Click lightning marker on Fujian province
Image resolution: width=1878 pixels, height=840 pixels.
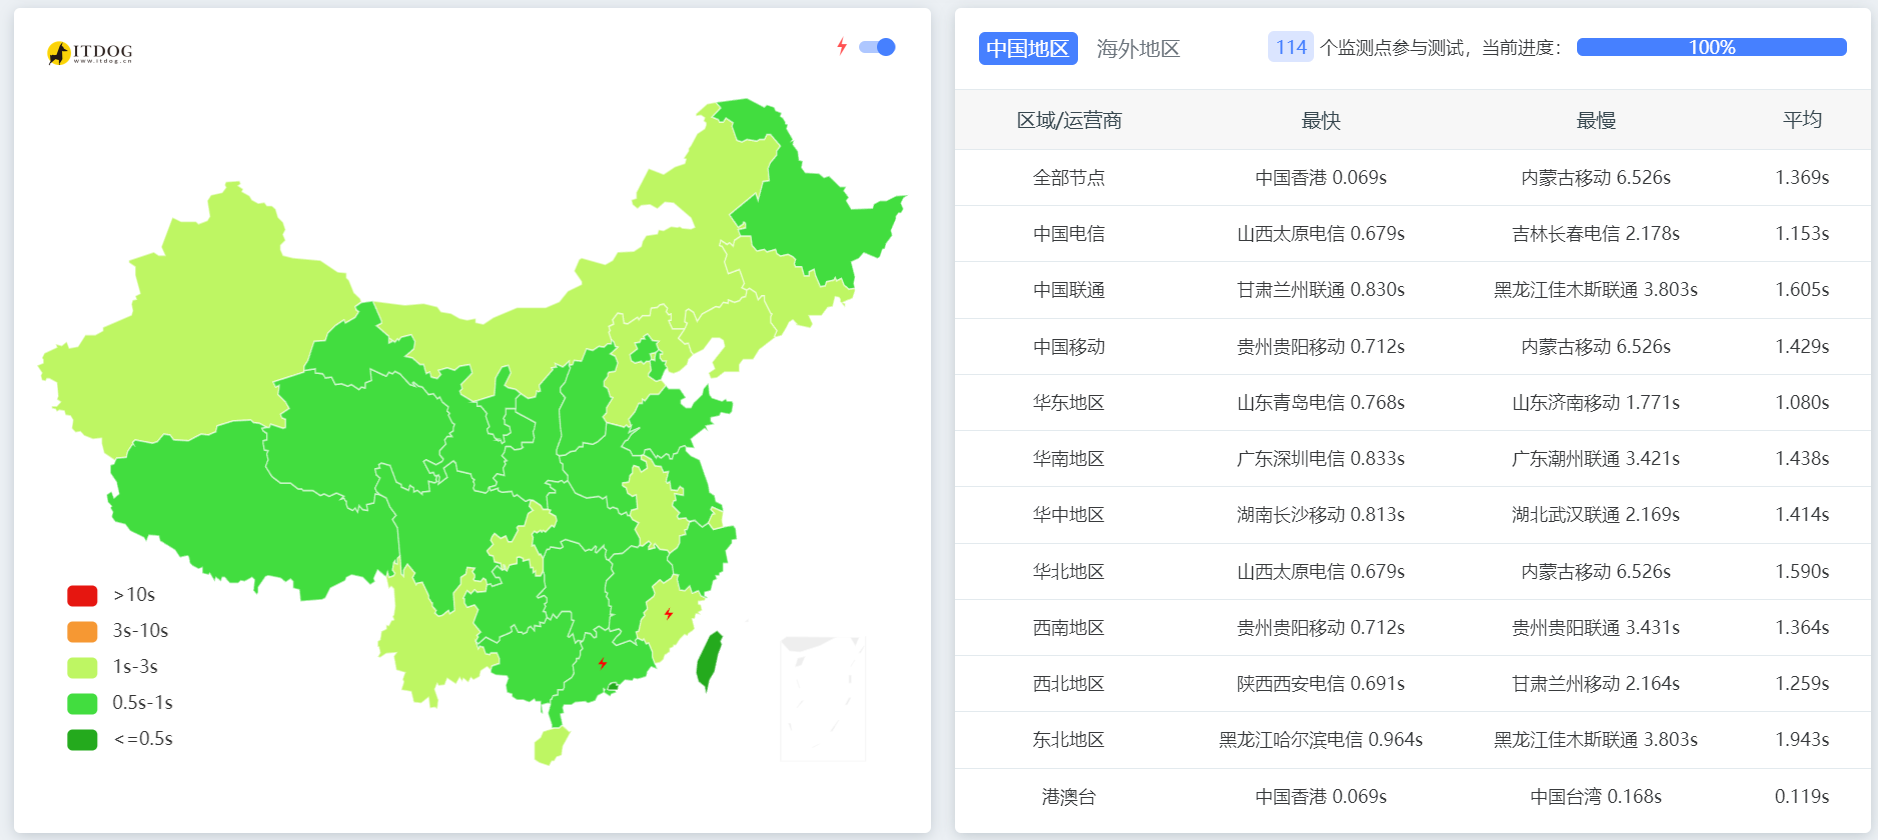click(669, 614)
